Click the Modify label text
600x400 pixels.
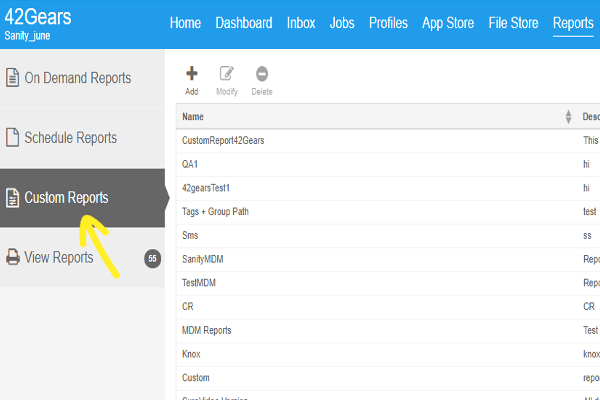pyautogui.click(x=227, y=91)
